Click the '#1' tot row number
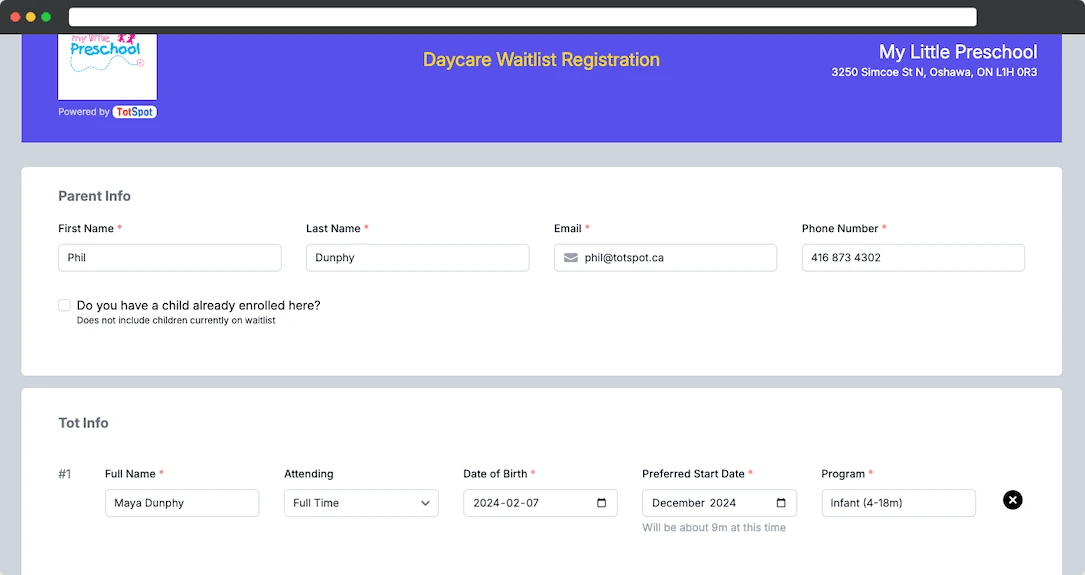The width and height of the screenshot is (1085, 575). tap(64, 474)
